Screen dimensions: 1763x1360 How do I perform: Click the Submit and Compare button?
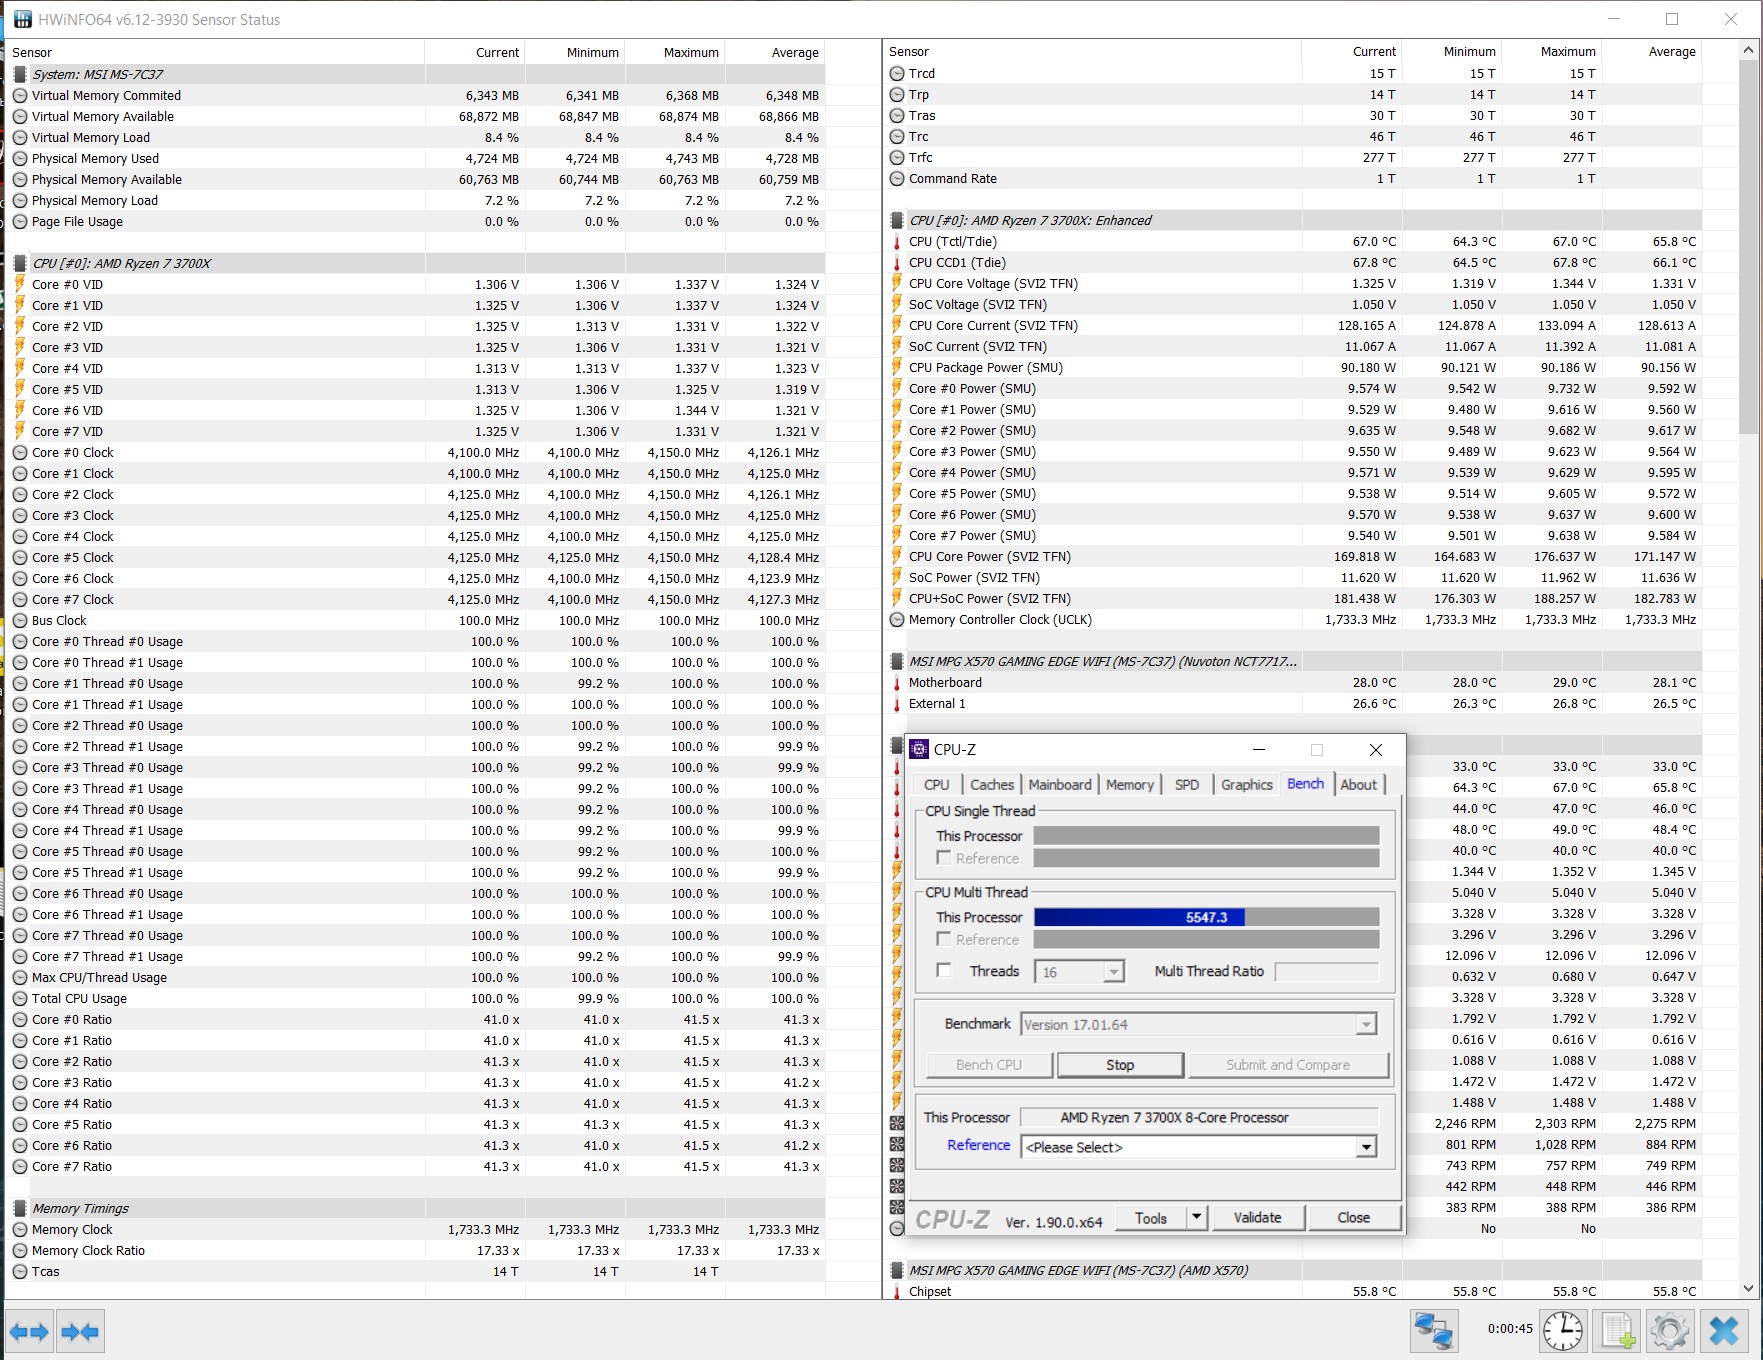1288,1065
